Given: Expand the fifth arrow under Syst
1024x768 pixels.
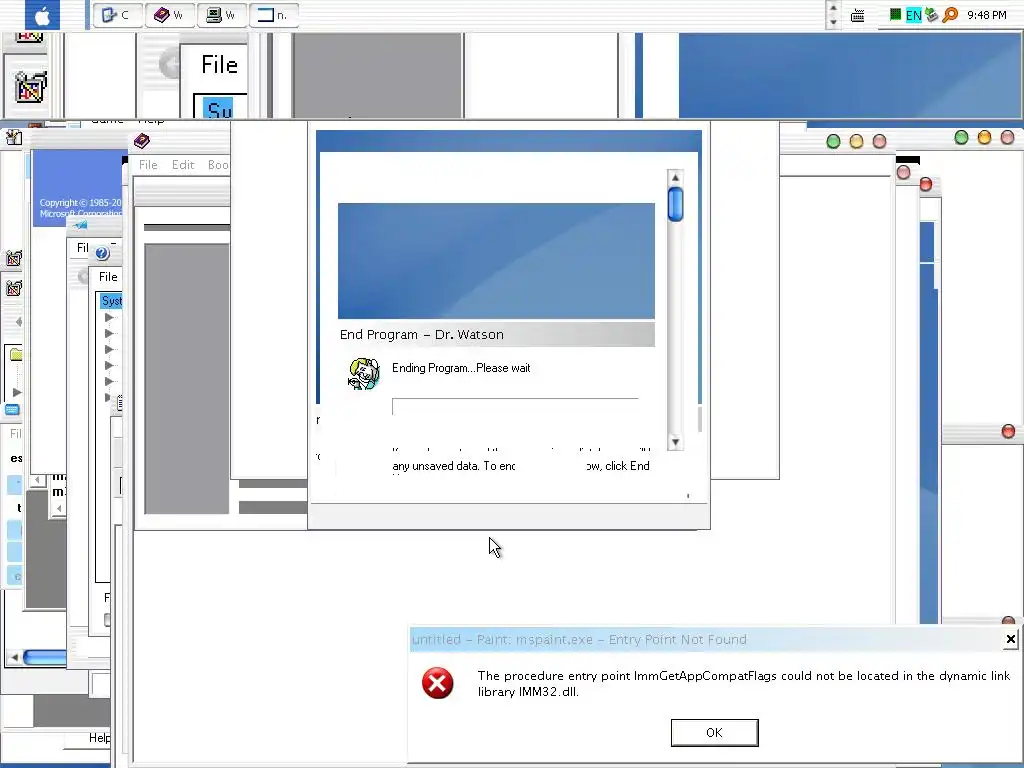Looking at the screenshot, I should [109, 381].
